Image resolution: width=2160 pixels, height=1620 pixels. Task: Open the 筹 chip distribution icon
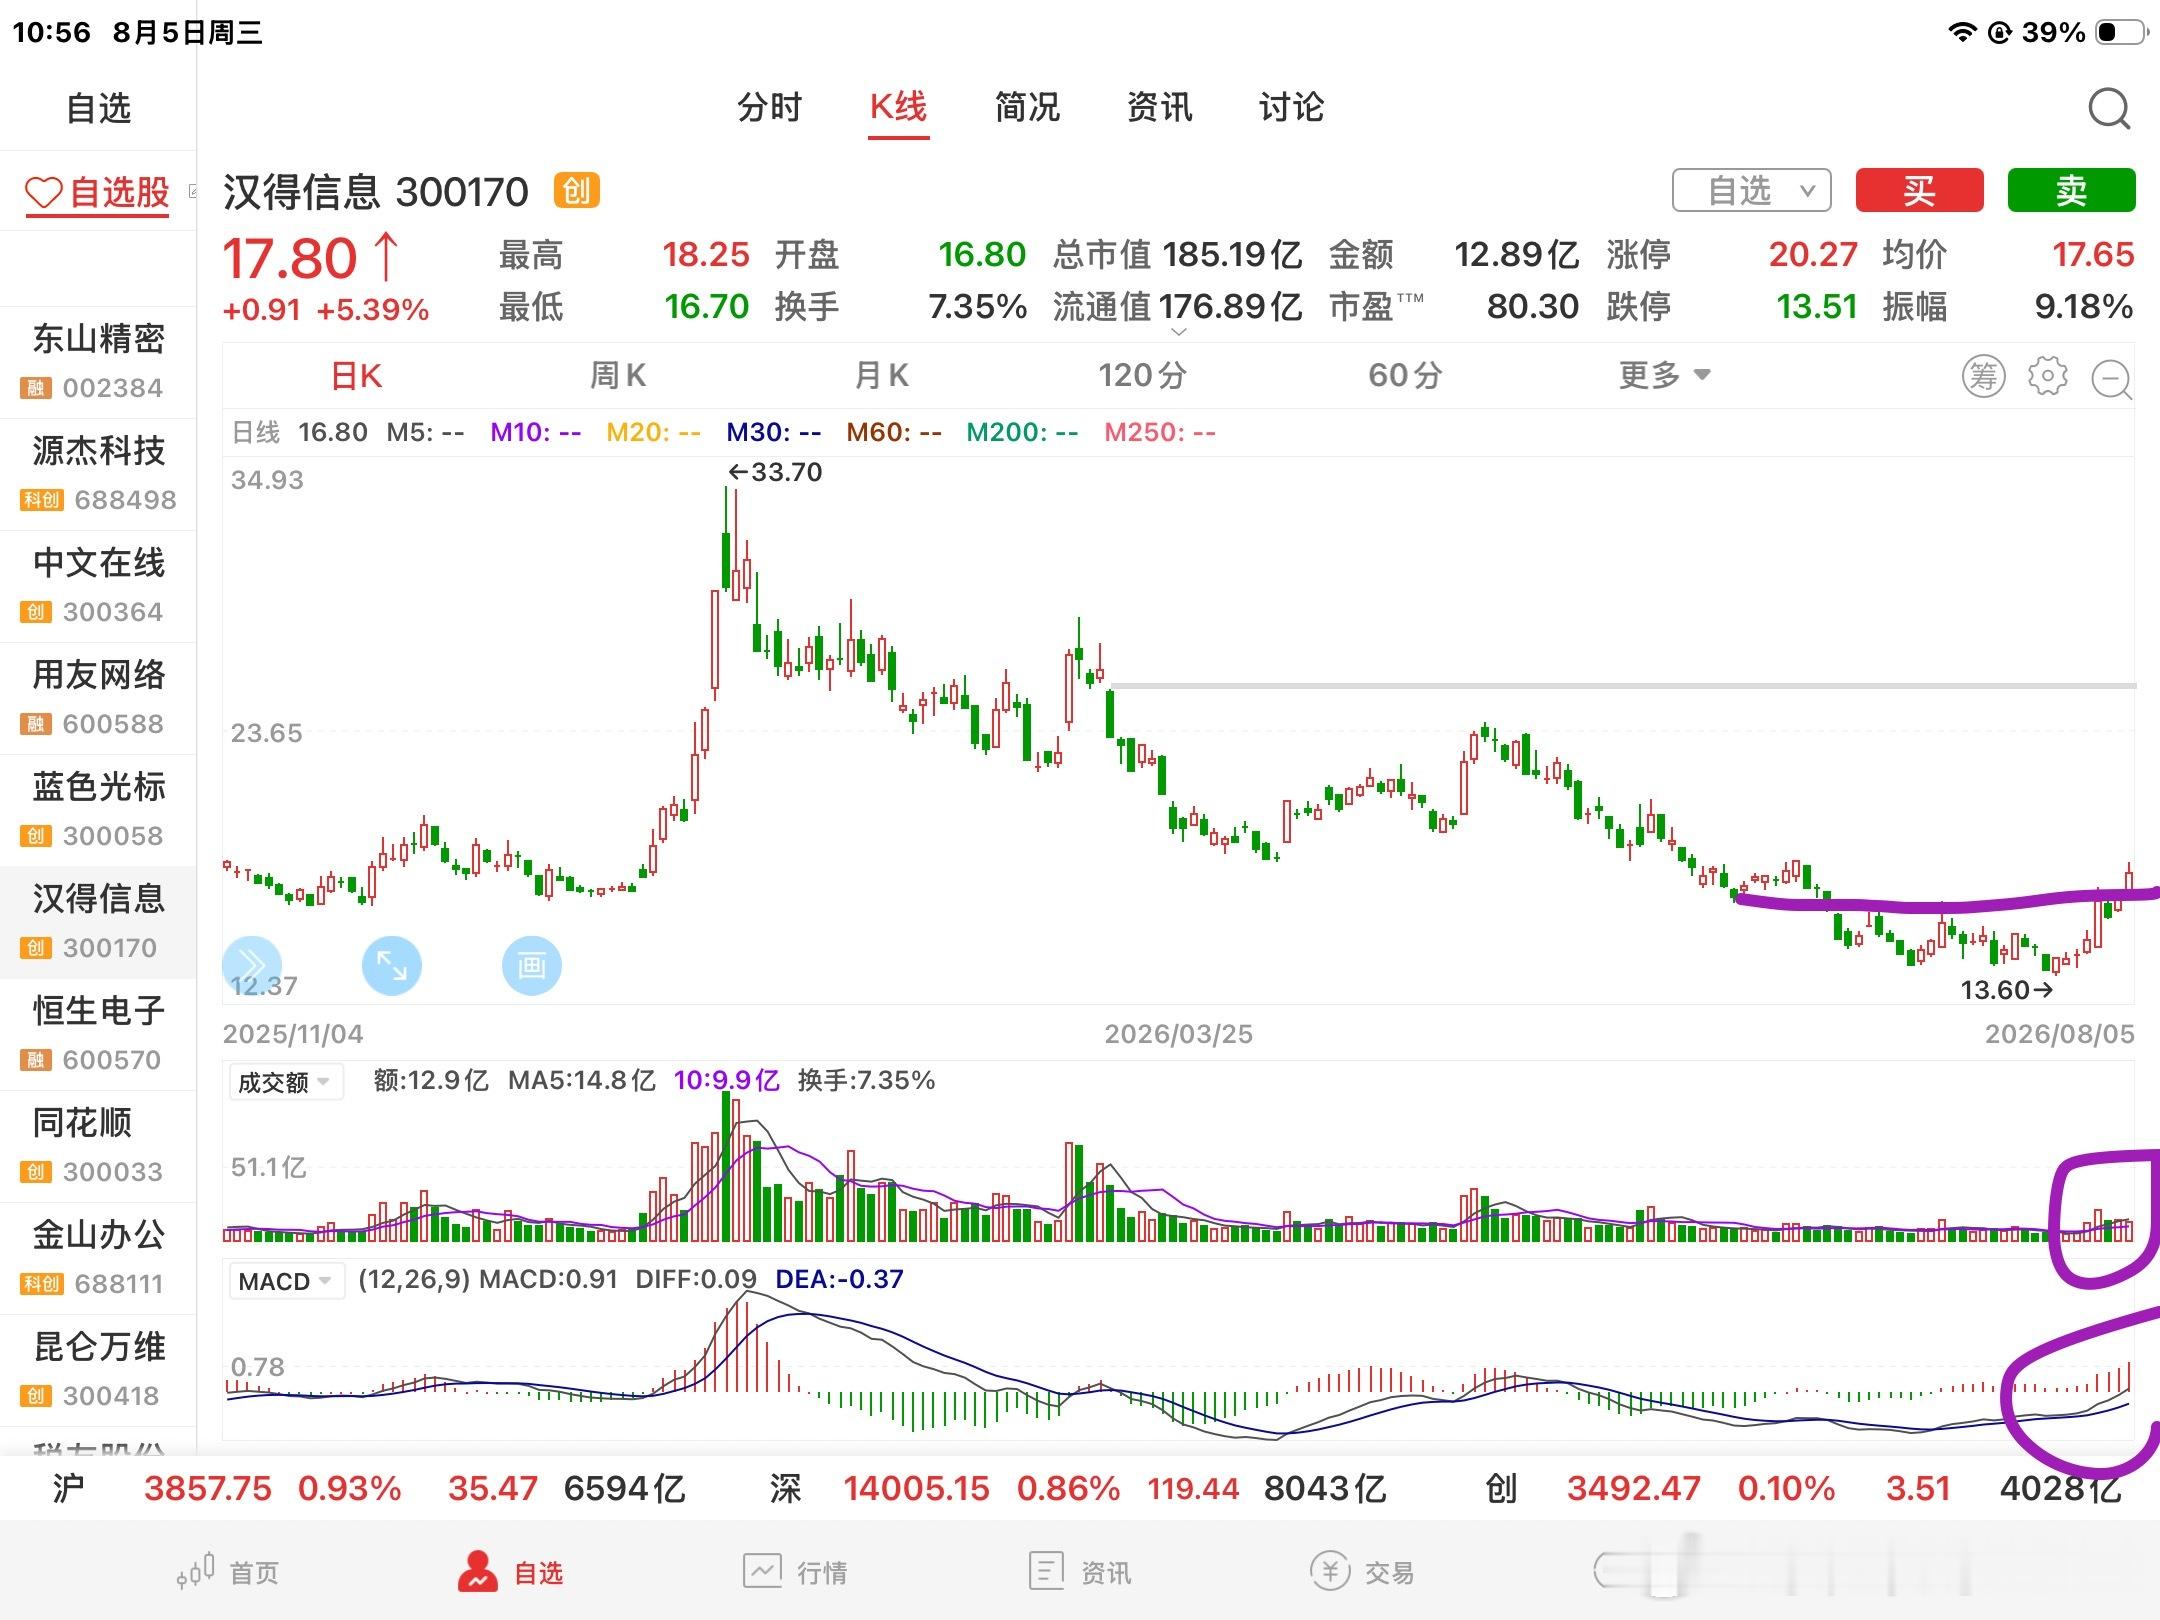[1983, 376]
